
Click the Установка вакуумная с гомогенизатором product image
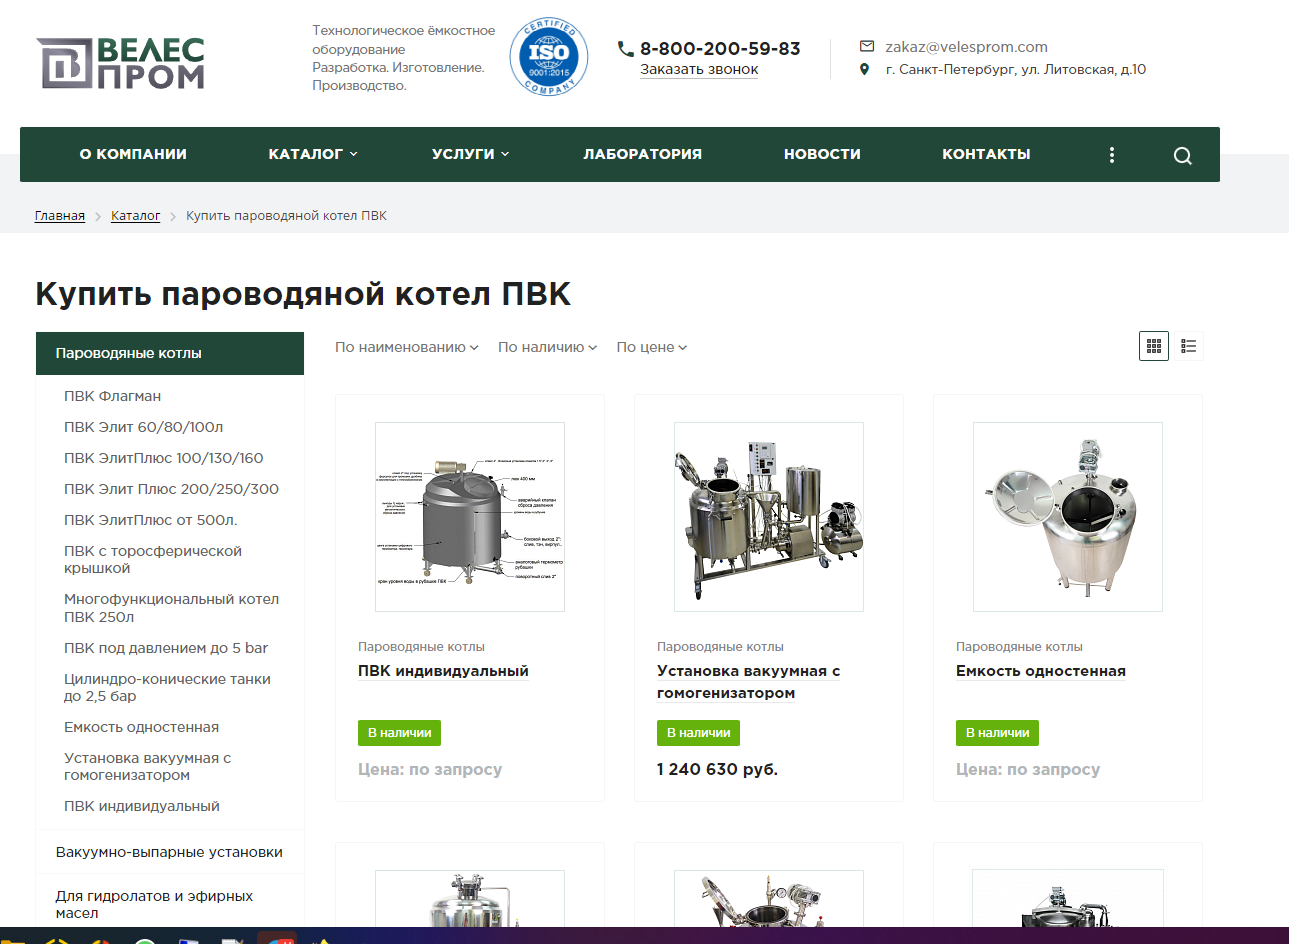(768, 516)
